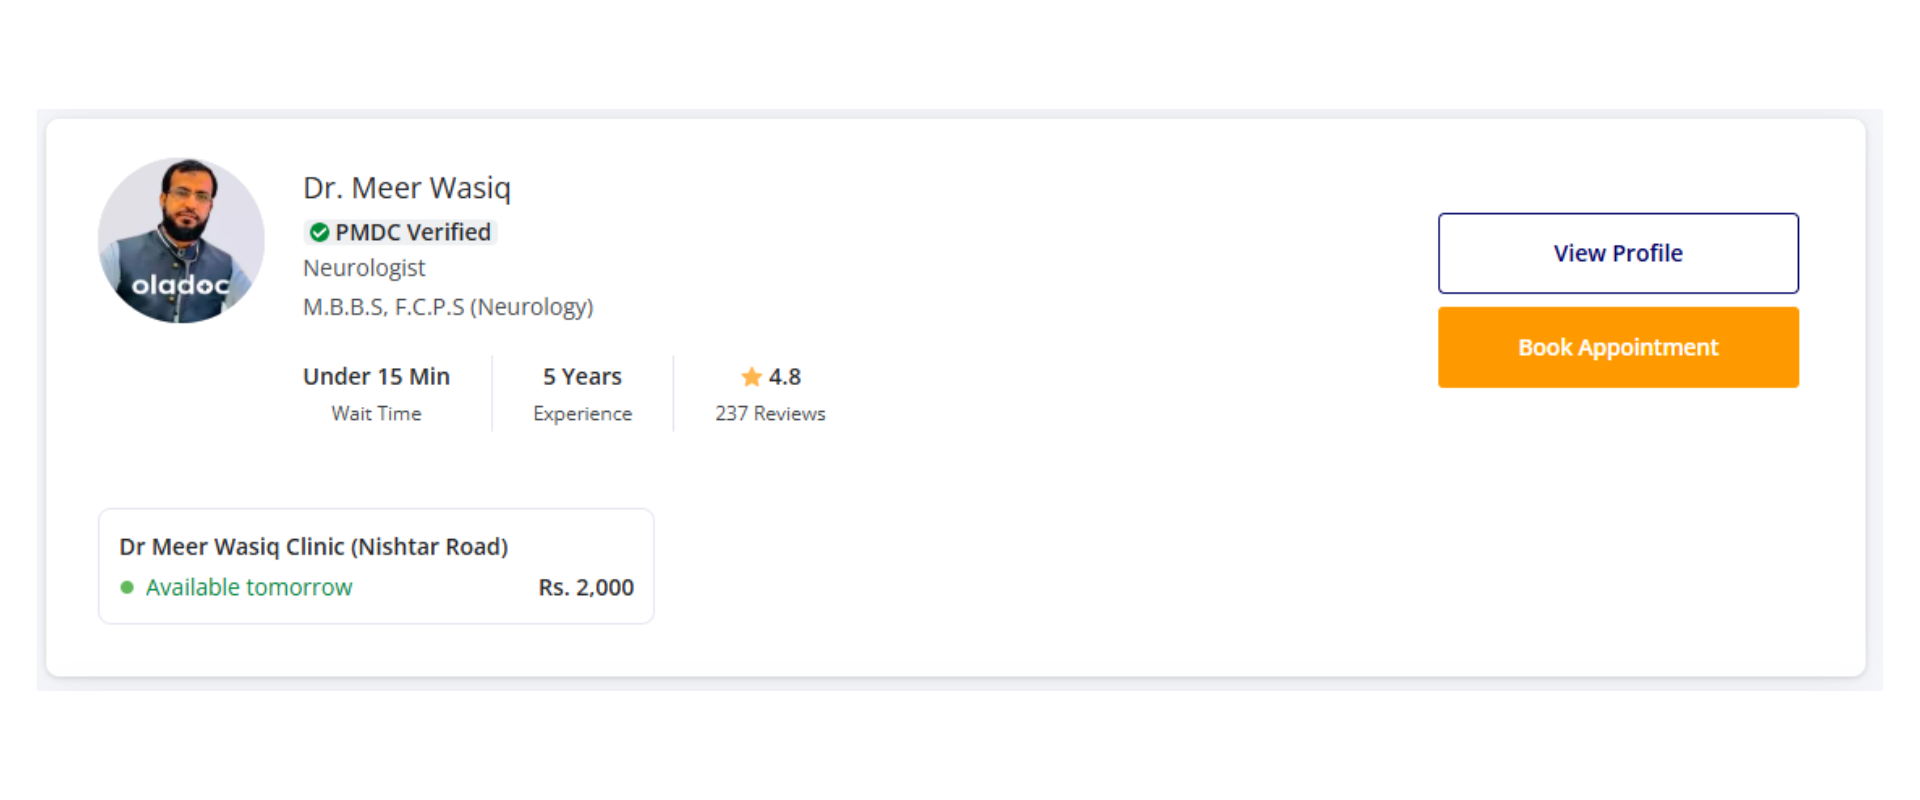
Task: Open the 237 Reviews link
Action: [770, 414]
